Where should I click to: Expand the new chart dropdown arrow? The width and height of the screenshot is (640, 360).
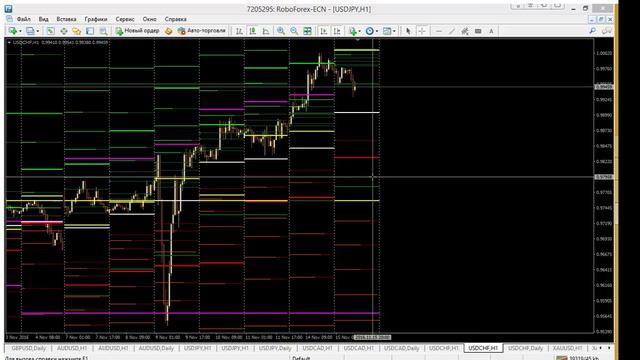point(20,31)
